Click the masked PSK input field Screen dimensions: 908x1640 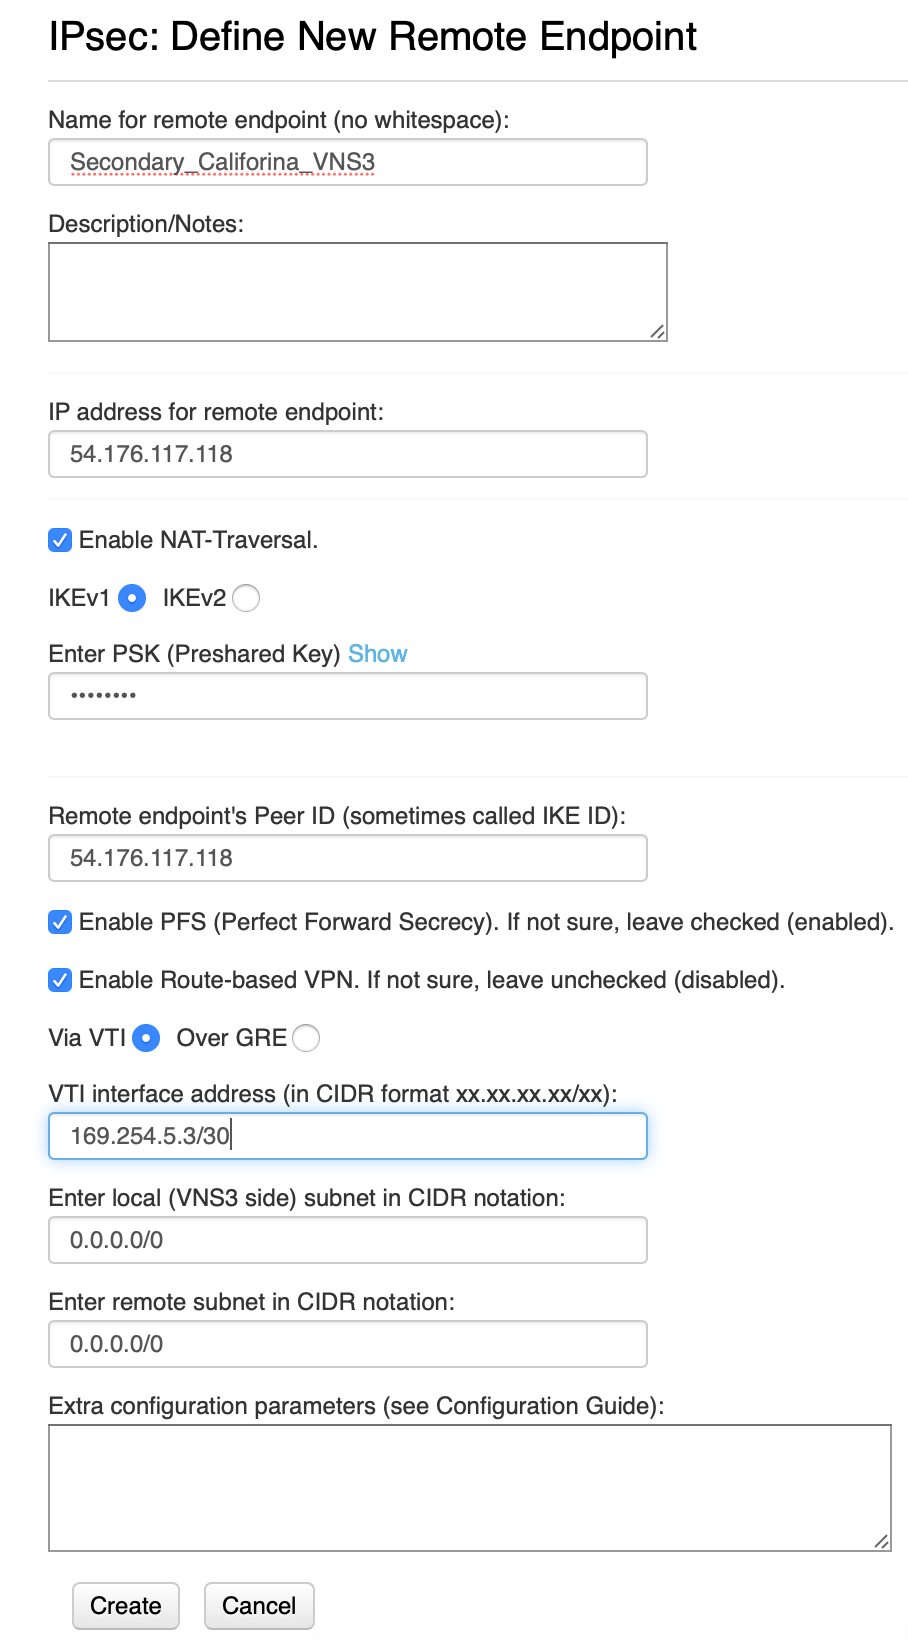coord(347,696)
